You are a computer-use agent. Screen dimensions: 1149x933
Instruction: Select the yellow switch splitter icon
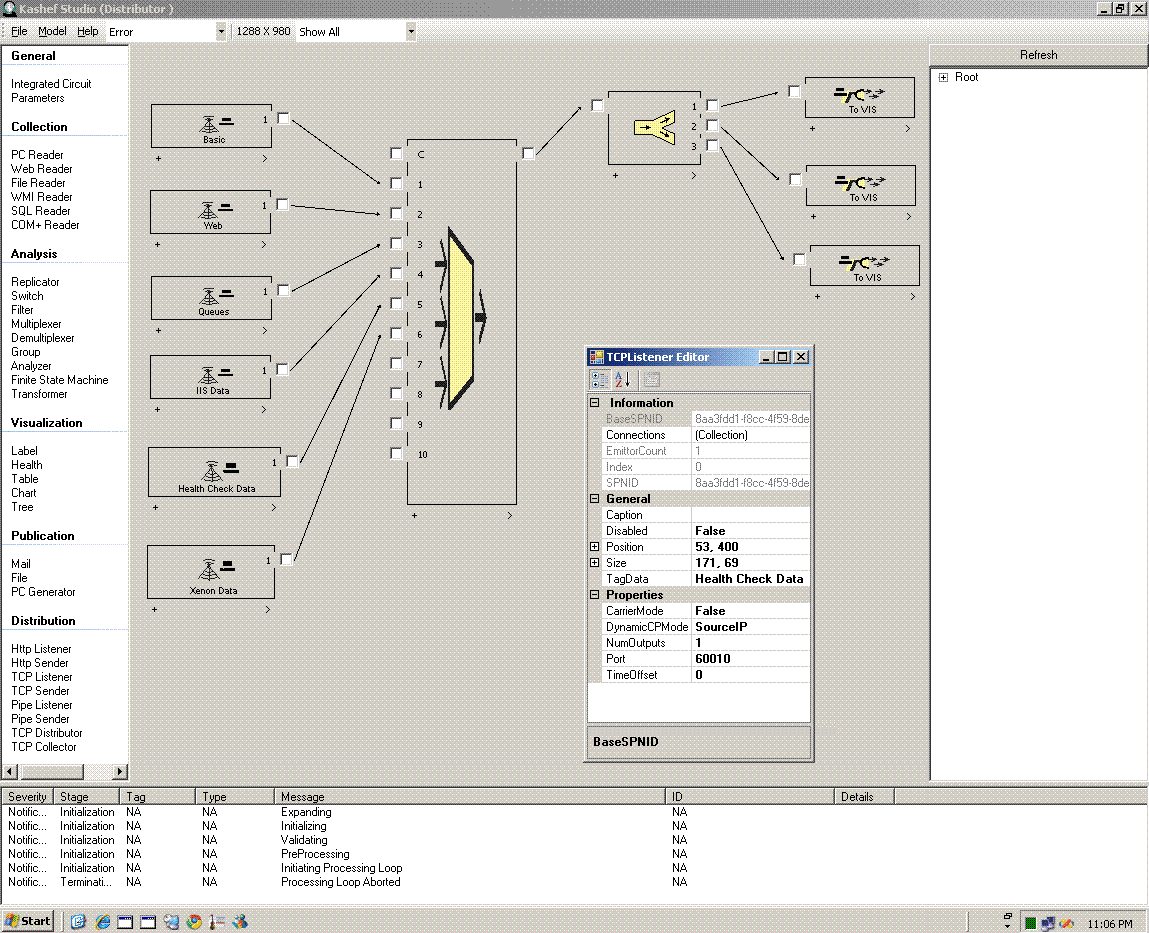[655, 127]
